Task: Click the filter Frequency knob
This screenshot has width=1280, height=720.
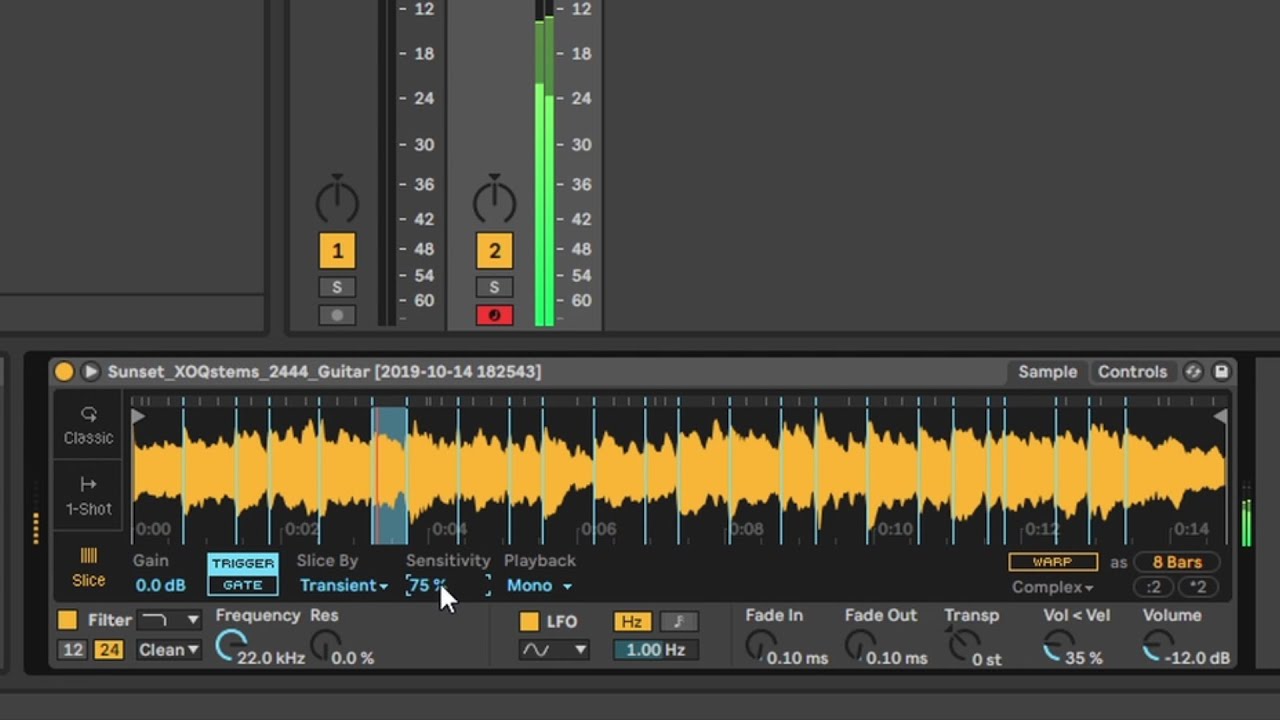Action: click(x=230, y=647)
